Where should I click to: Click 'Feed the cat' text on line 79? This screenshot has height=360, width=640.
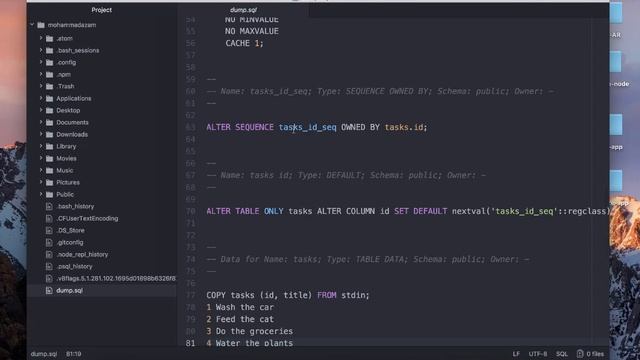coord(245,319)
